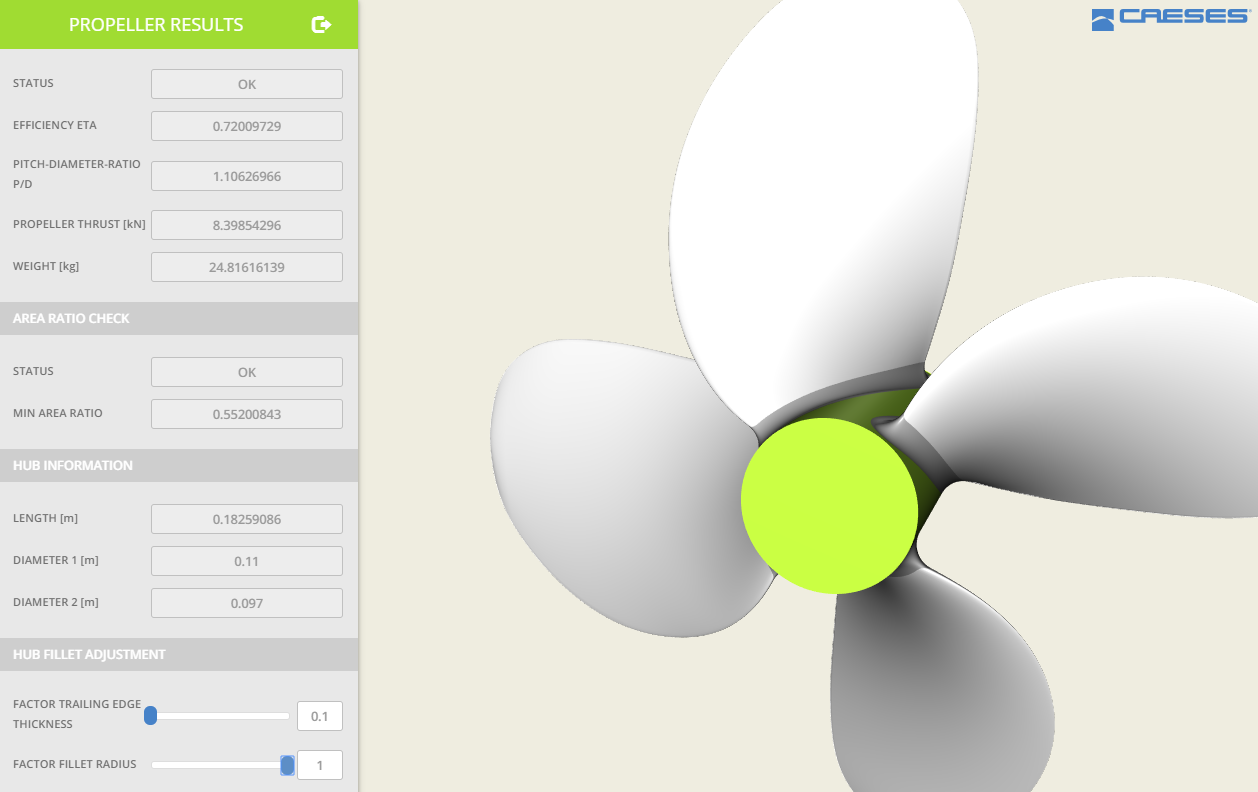1258x792 pixels.
Task: Click the propeller Status OK field
Action: pos(247,84)
